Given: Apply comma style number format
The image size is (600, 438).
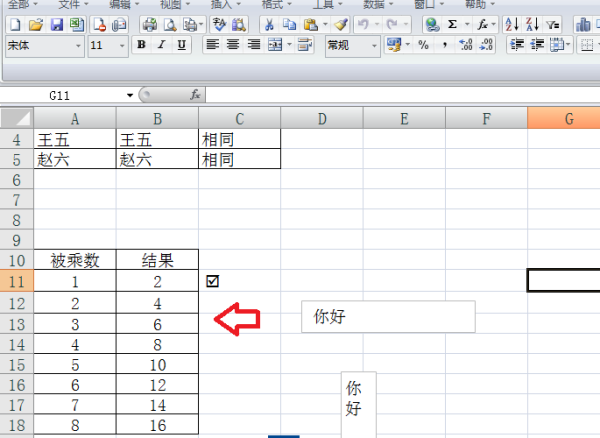Looking at the screenshot, I should [445, 46].
